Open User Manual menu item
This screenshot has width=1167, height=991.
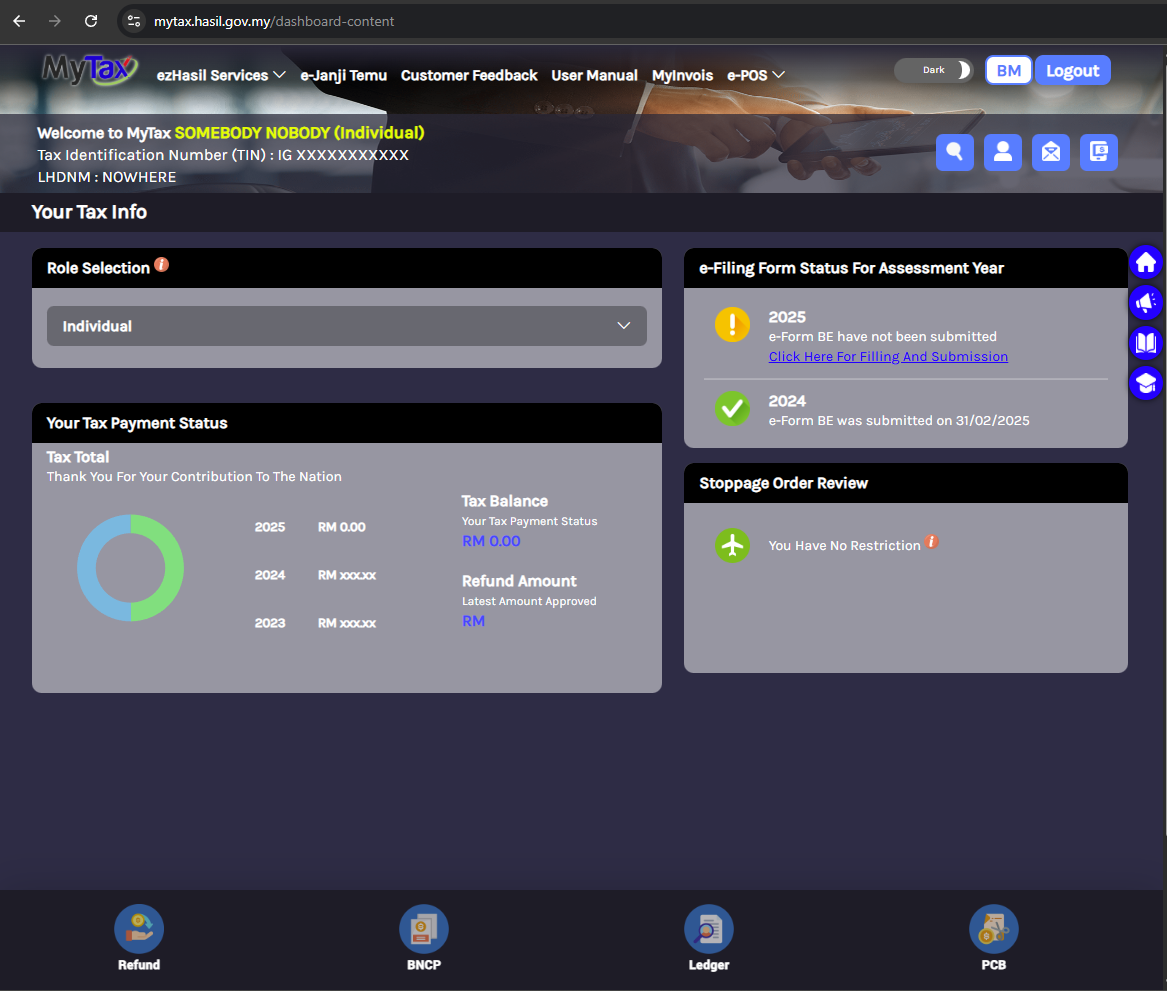click(595, 75)
